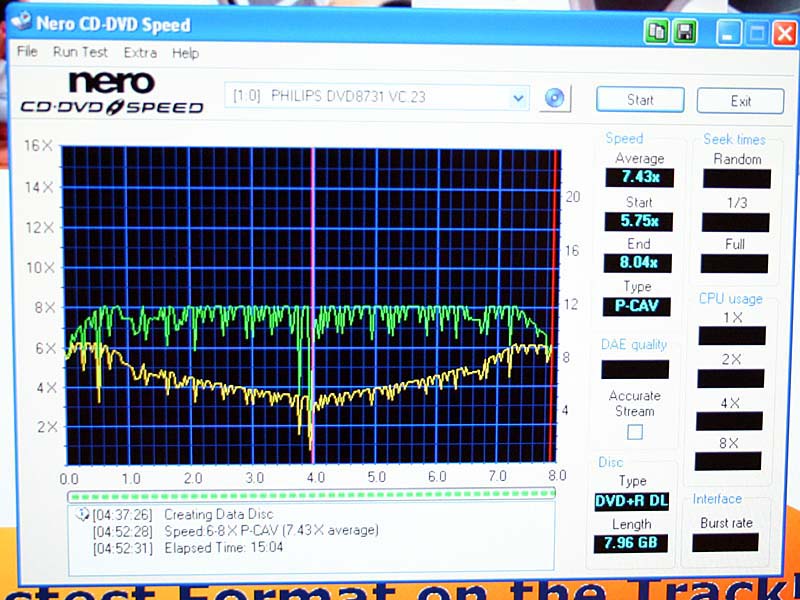The width and height of the screenshot is (800, 600).
Task: Click the 'DAE quality' group label
Action: click(634, 344)
